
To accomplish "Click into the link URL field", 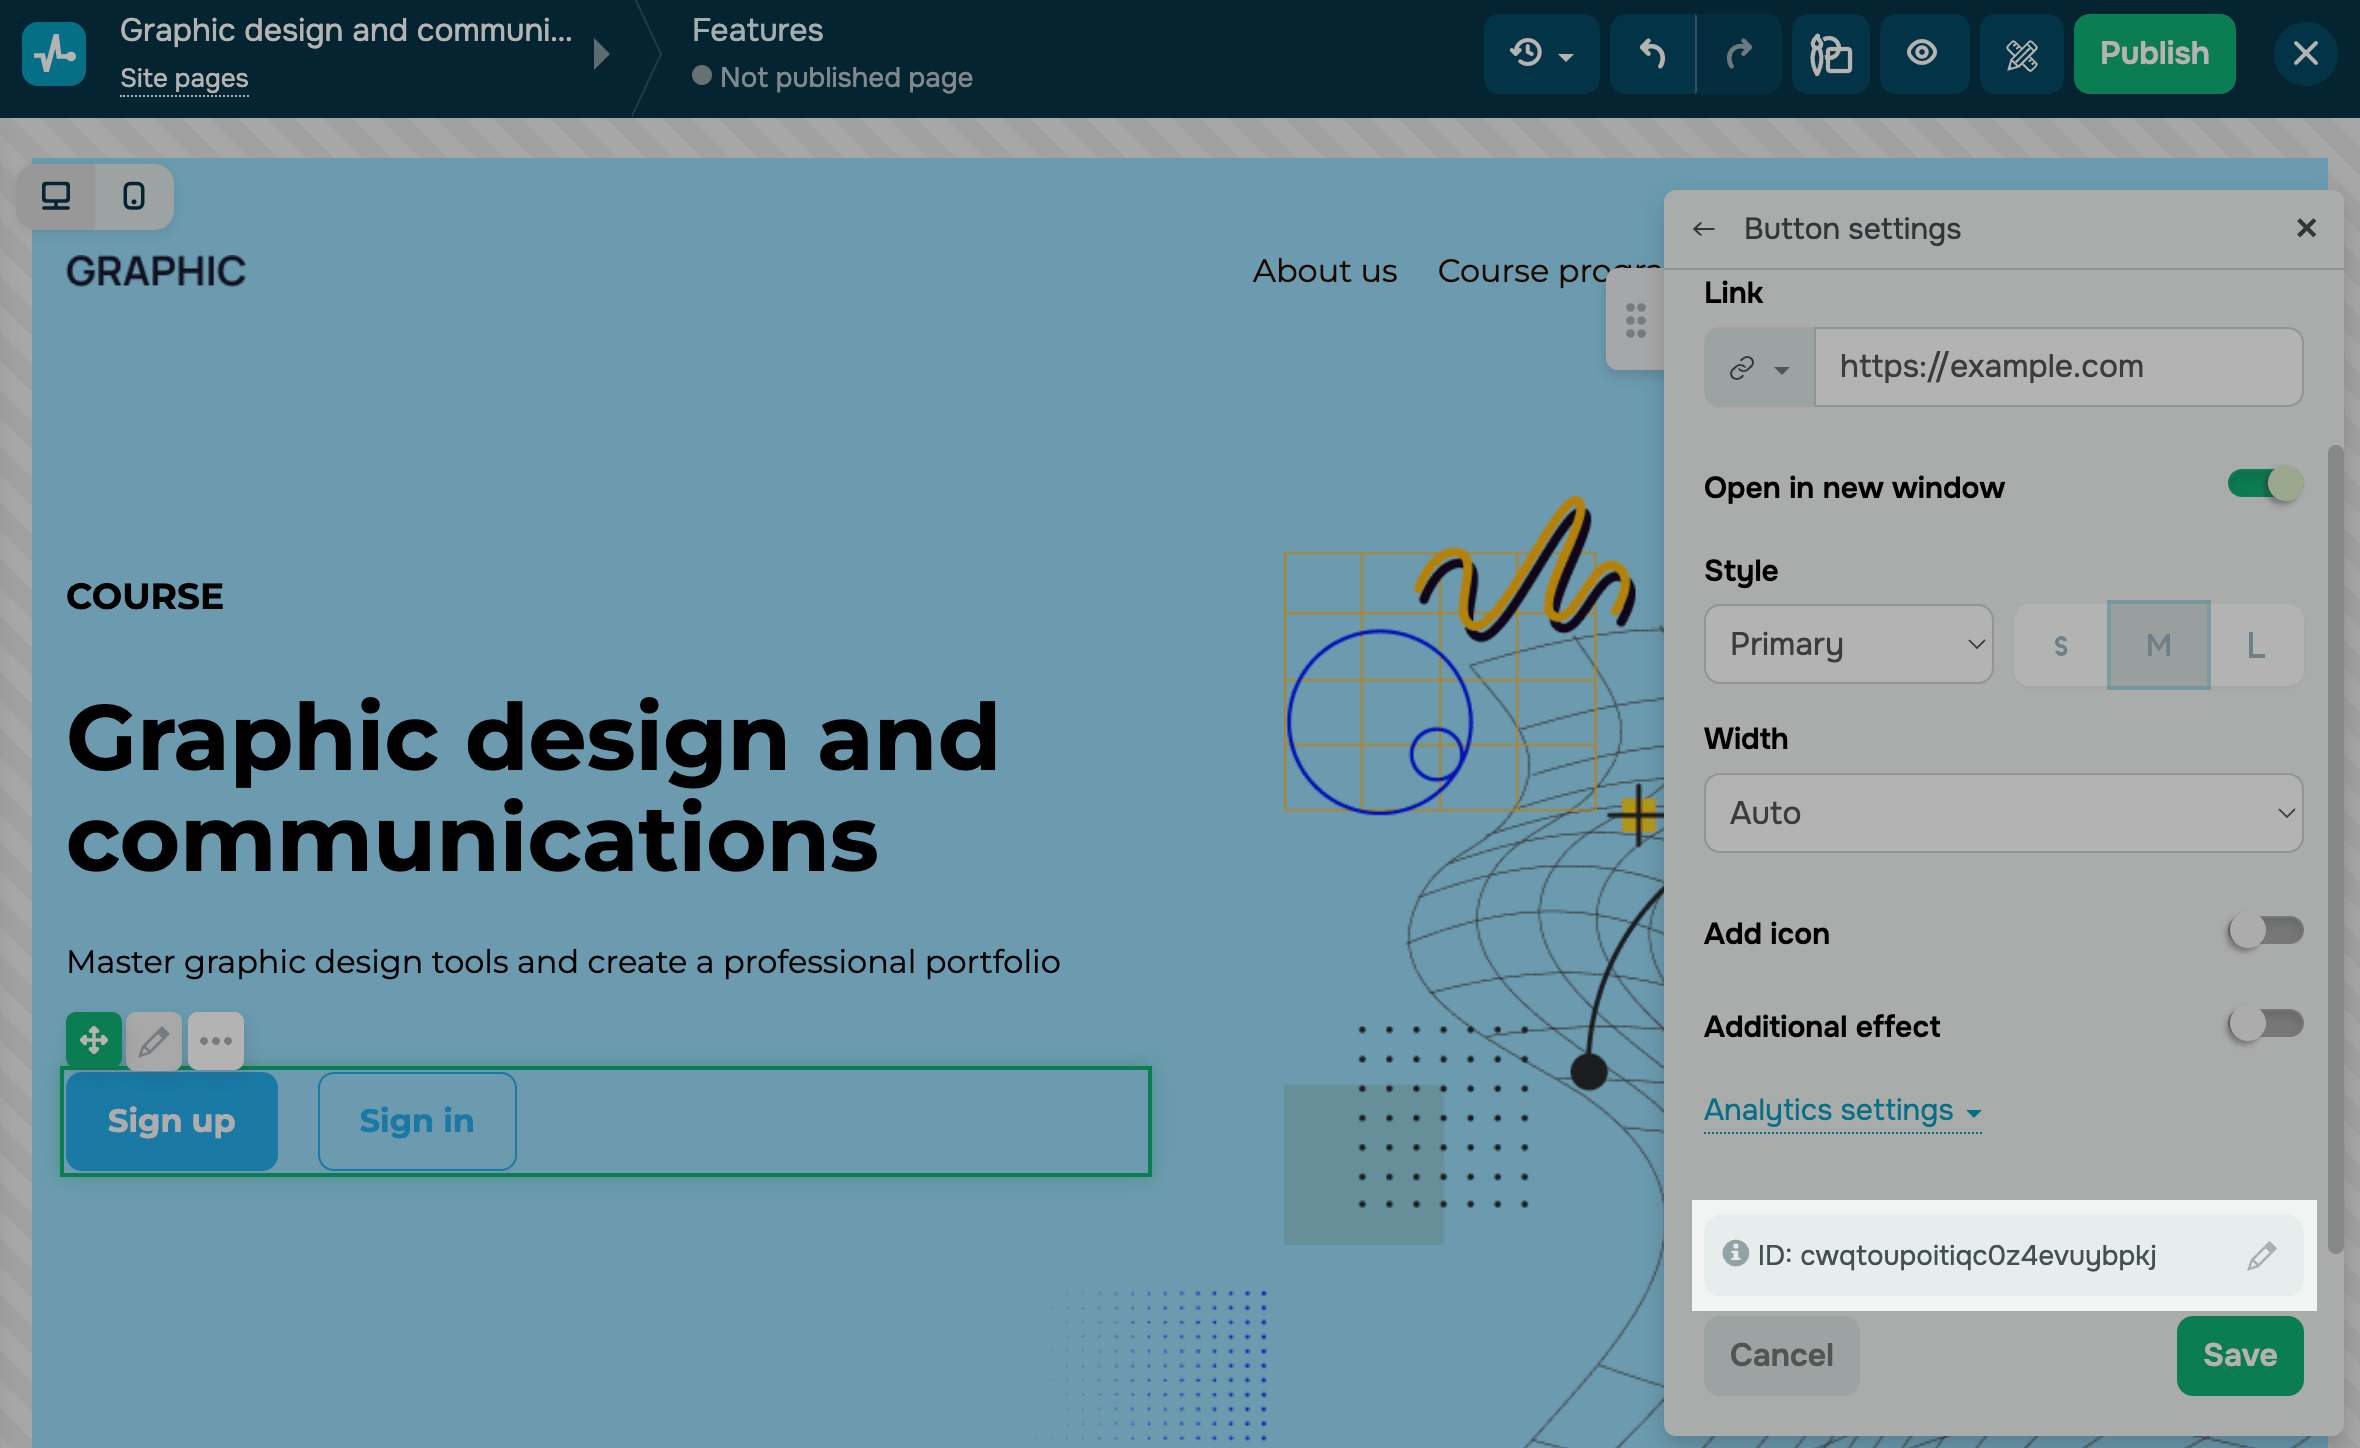I will 2057,367.
